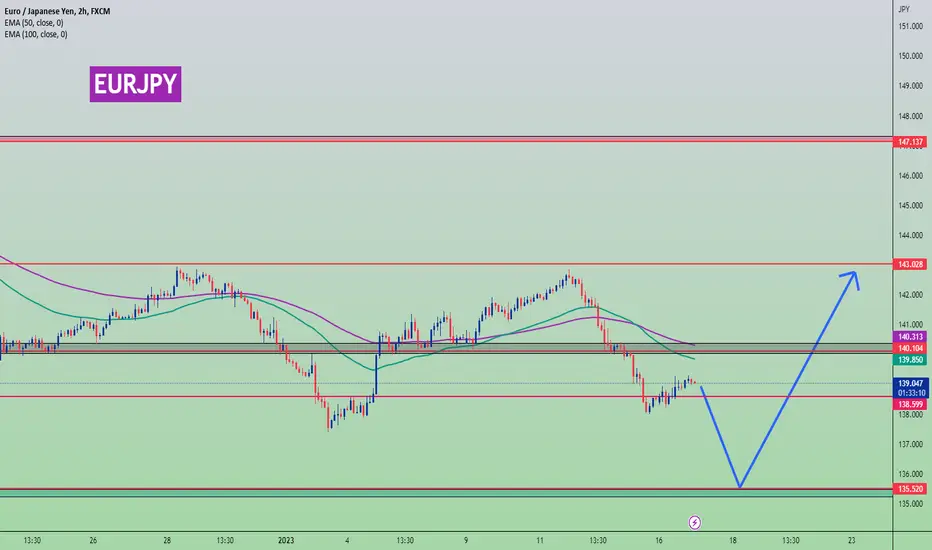Image resolution: width=932 pixels, height=550 pixels.
Task: Click the 18 date label on time axis
Action: point(733,540)
